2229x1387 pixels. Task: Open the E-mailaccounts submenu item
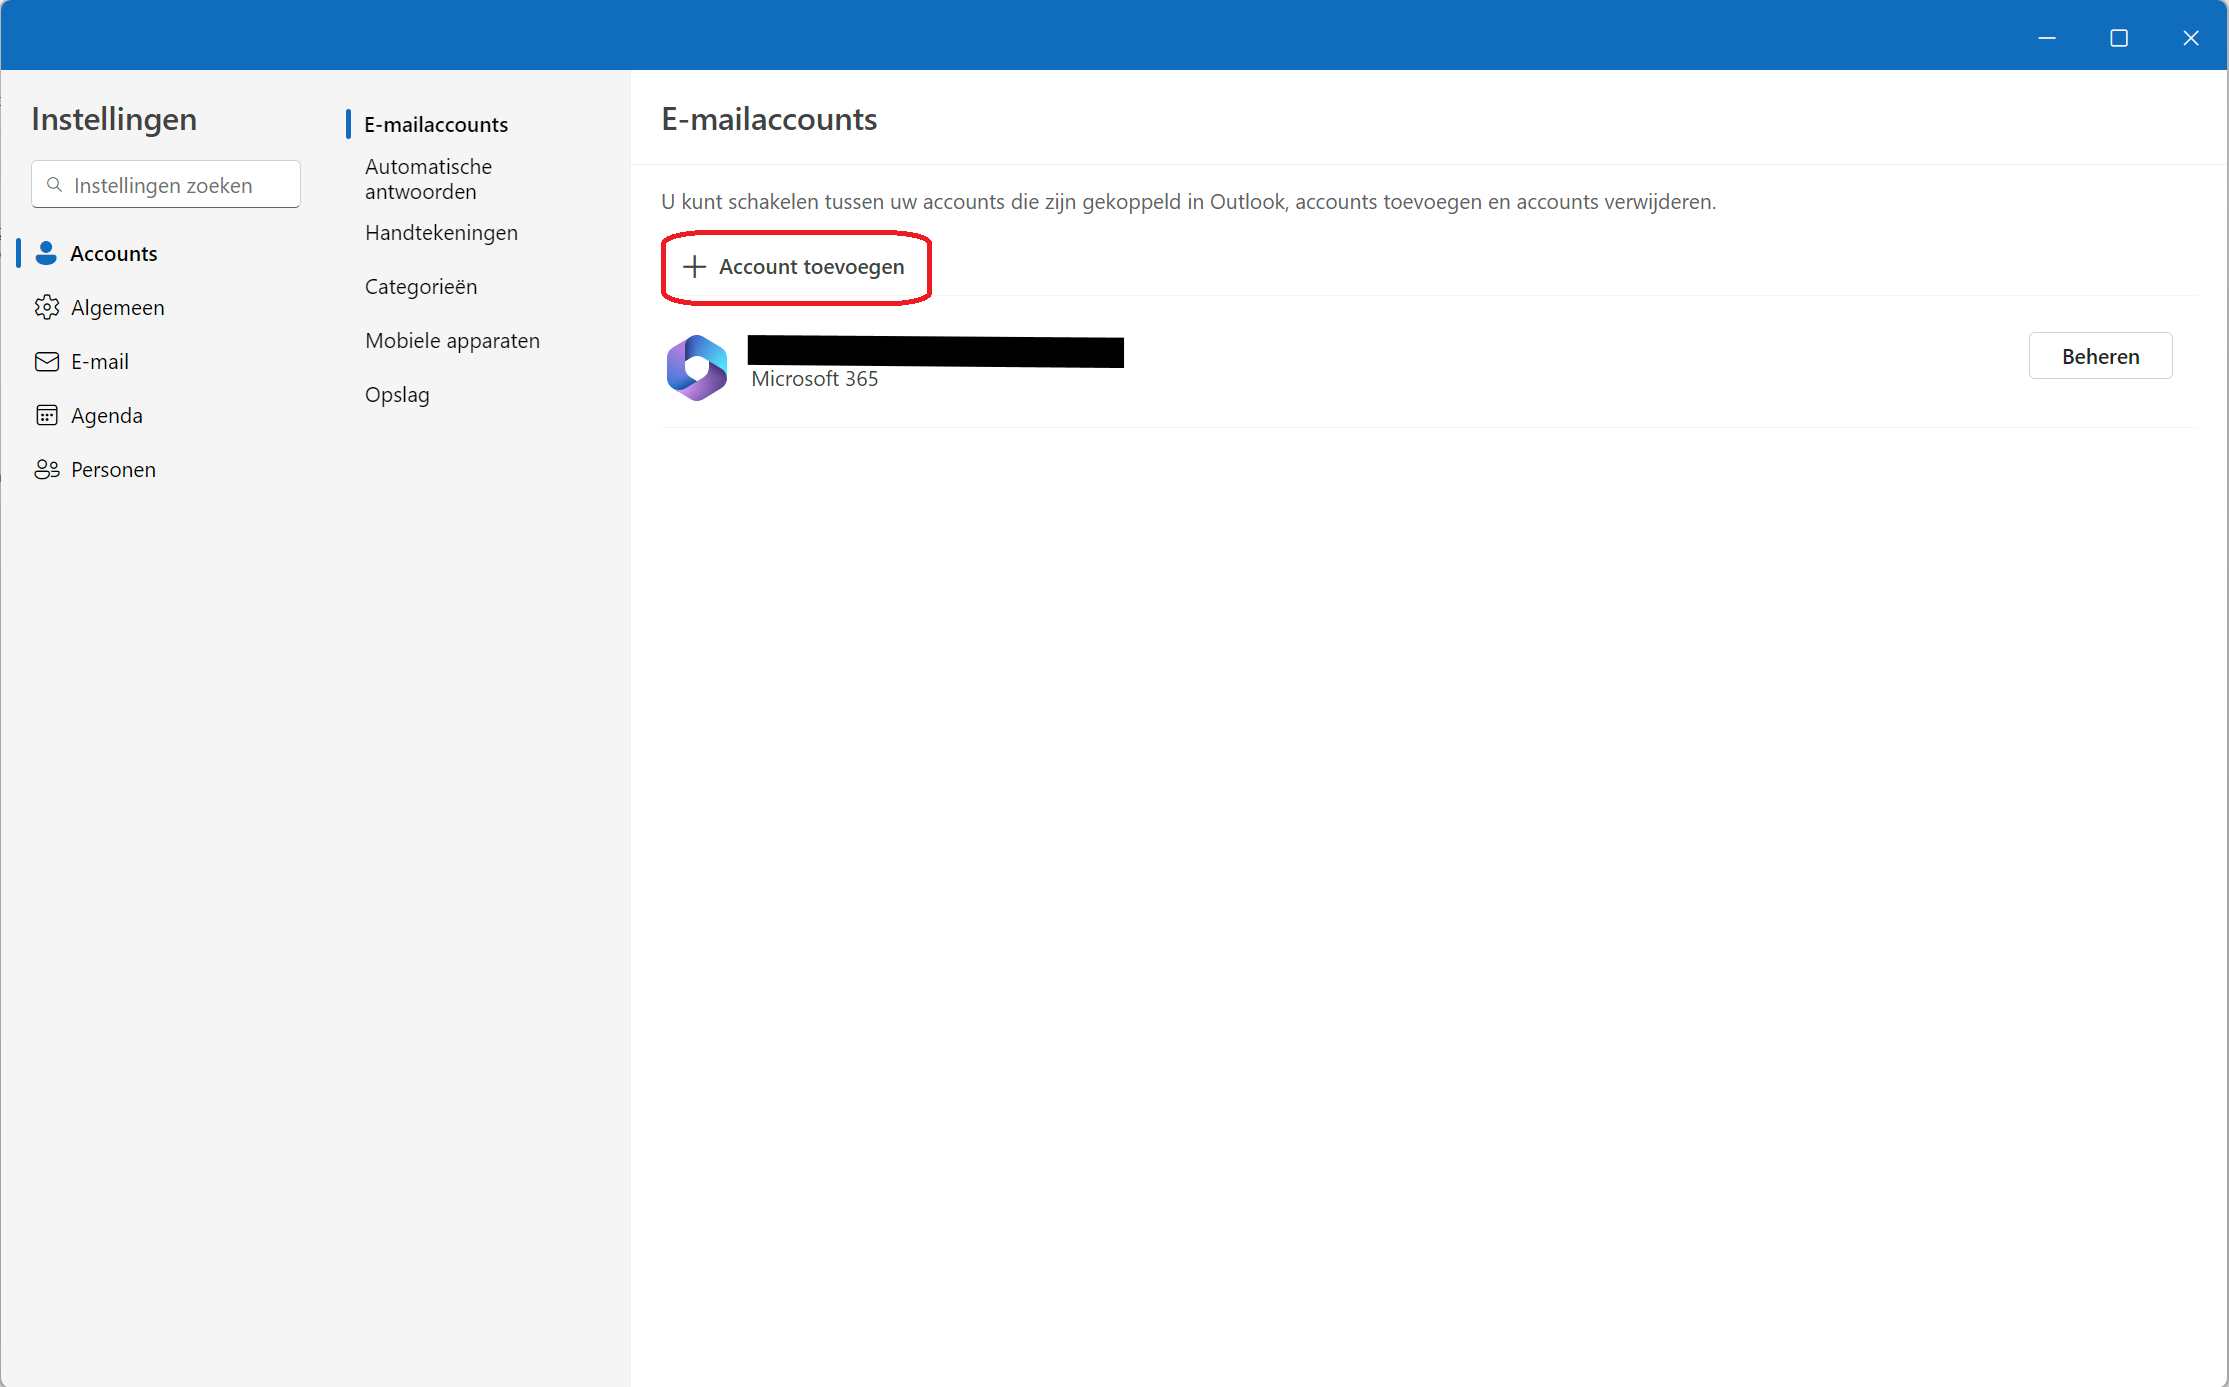point(436,124)
